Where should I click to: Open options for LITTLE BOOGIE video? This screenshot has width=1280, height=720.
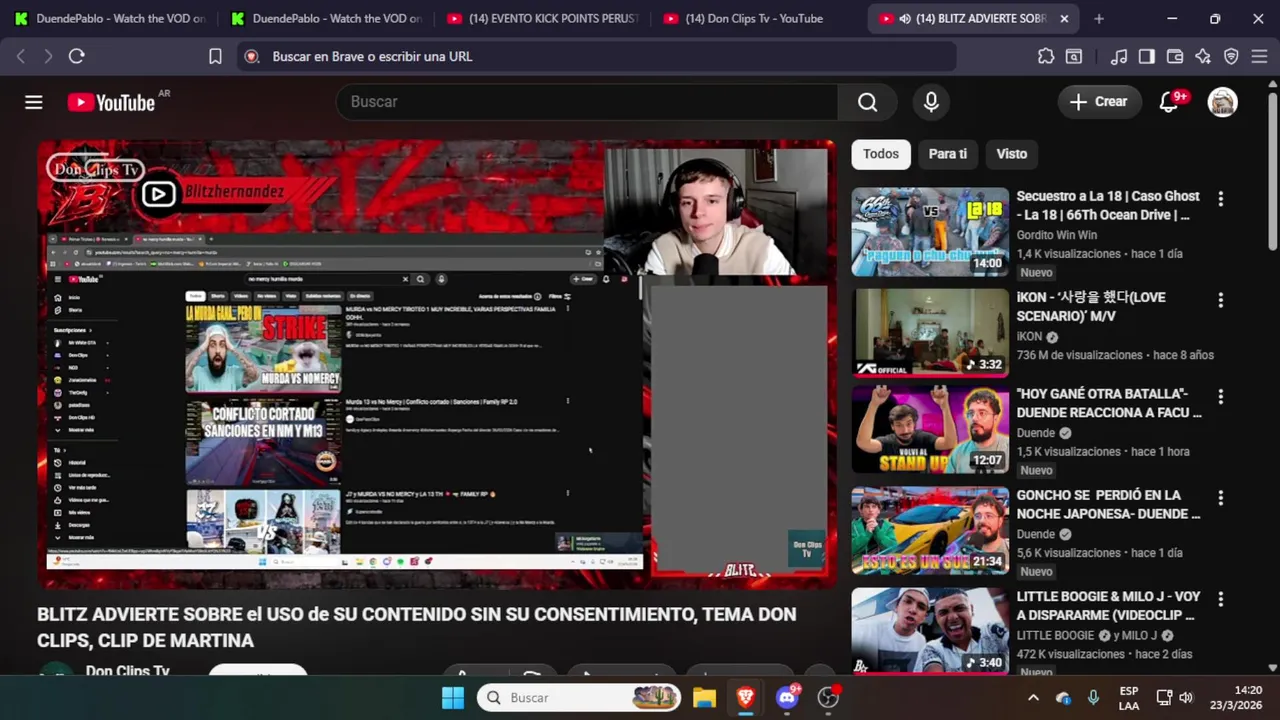(x=1220, y=598)
